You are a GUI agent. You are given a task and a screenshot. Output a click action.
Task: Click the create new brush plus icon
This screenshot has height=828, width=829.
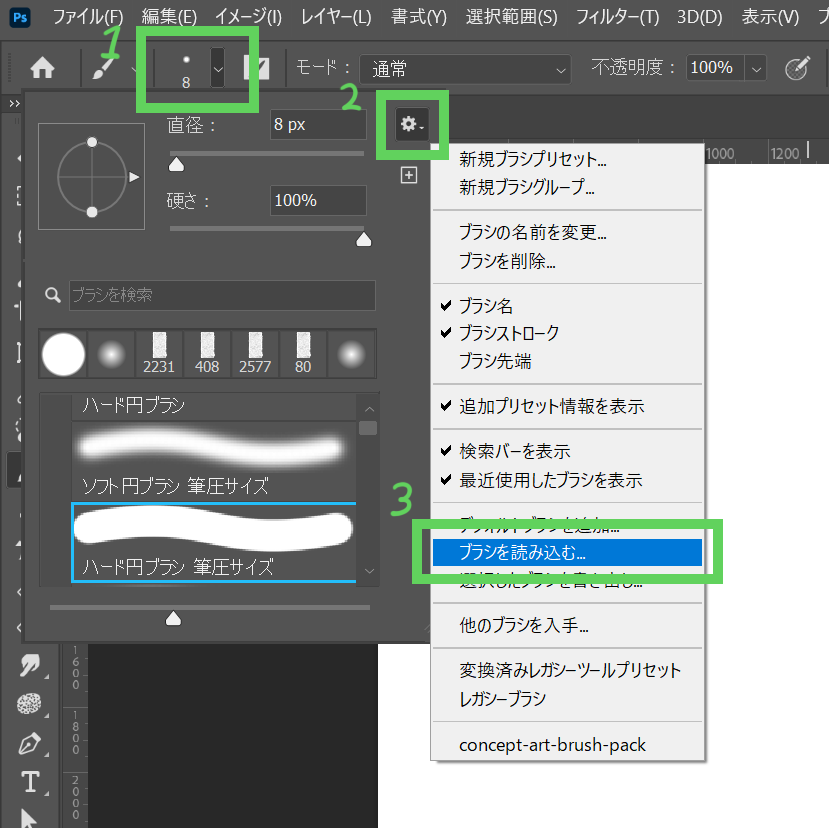[408, 176]
